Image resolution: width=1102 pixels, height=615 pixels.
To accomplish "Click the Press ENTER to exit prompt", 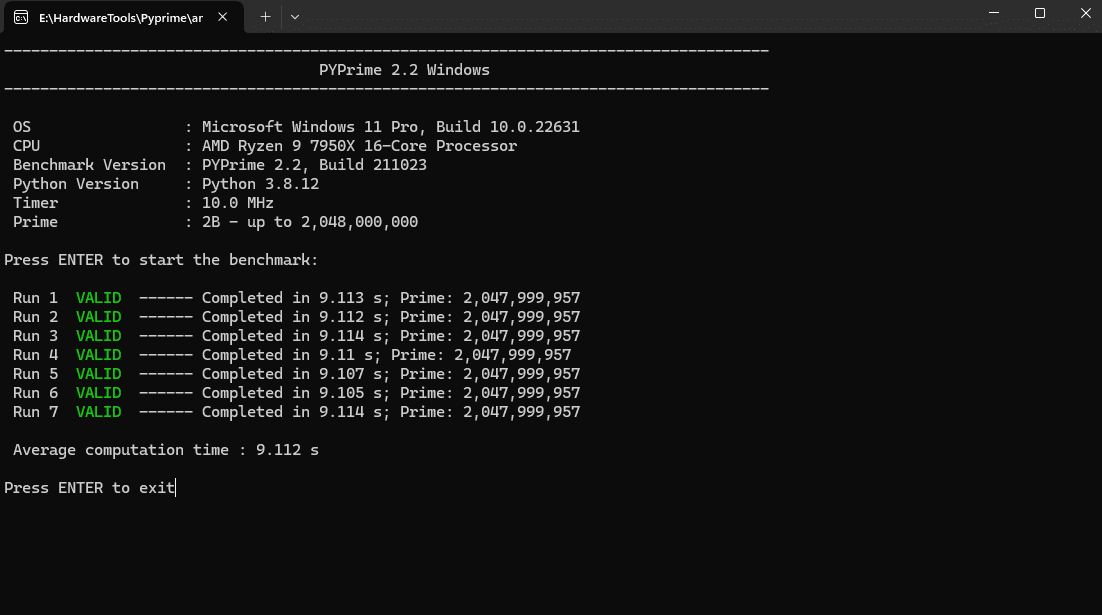I will point(89,488).
